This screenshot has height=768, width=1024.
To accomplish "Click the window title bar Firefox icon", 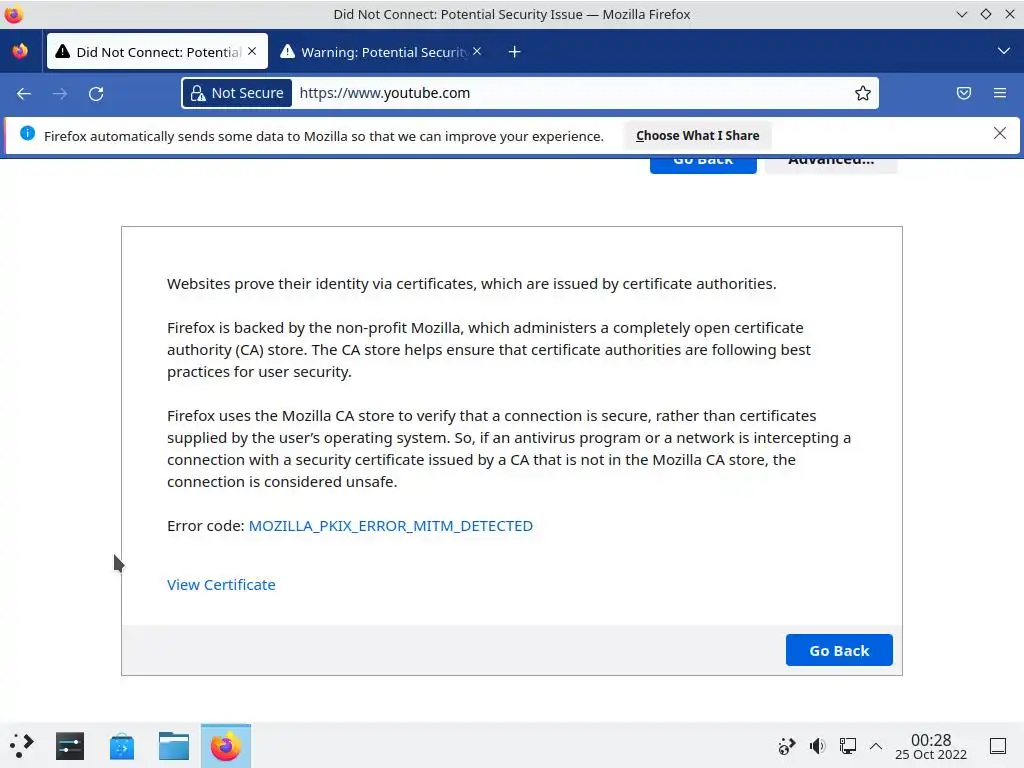I will coord(13,14).
